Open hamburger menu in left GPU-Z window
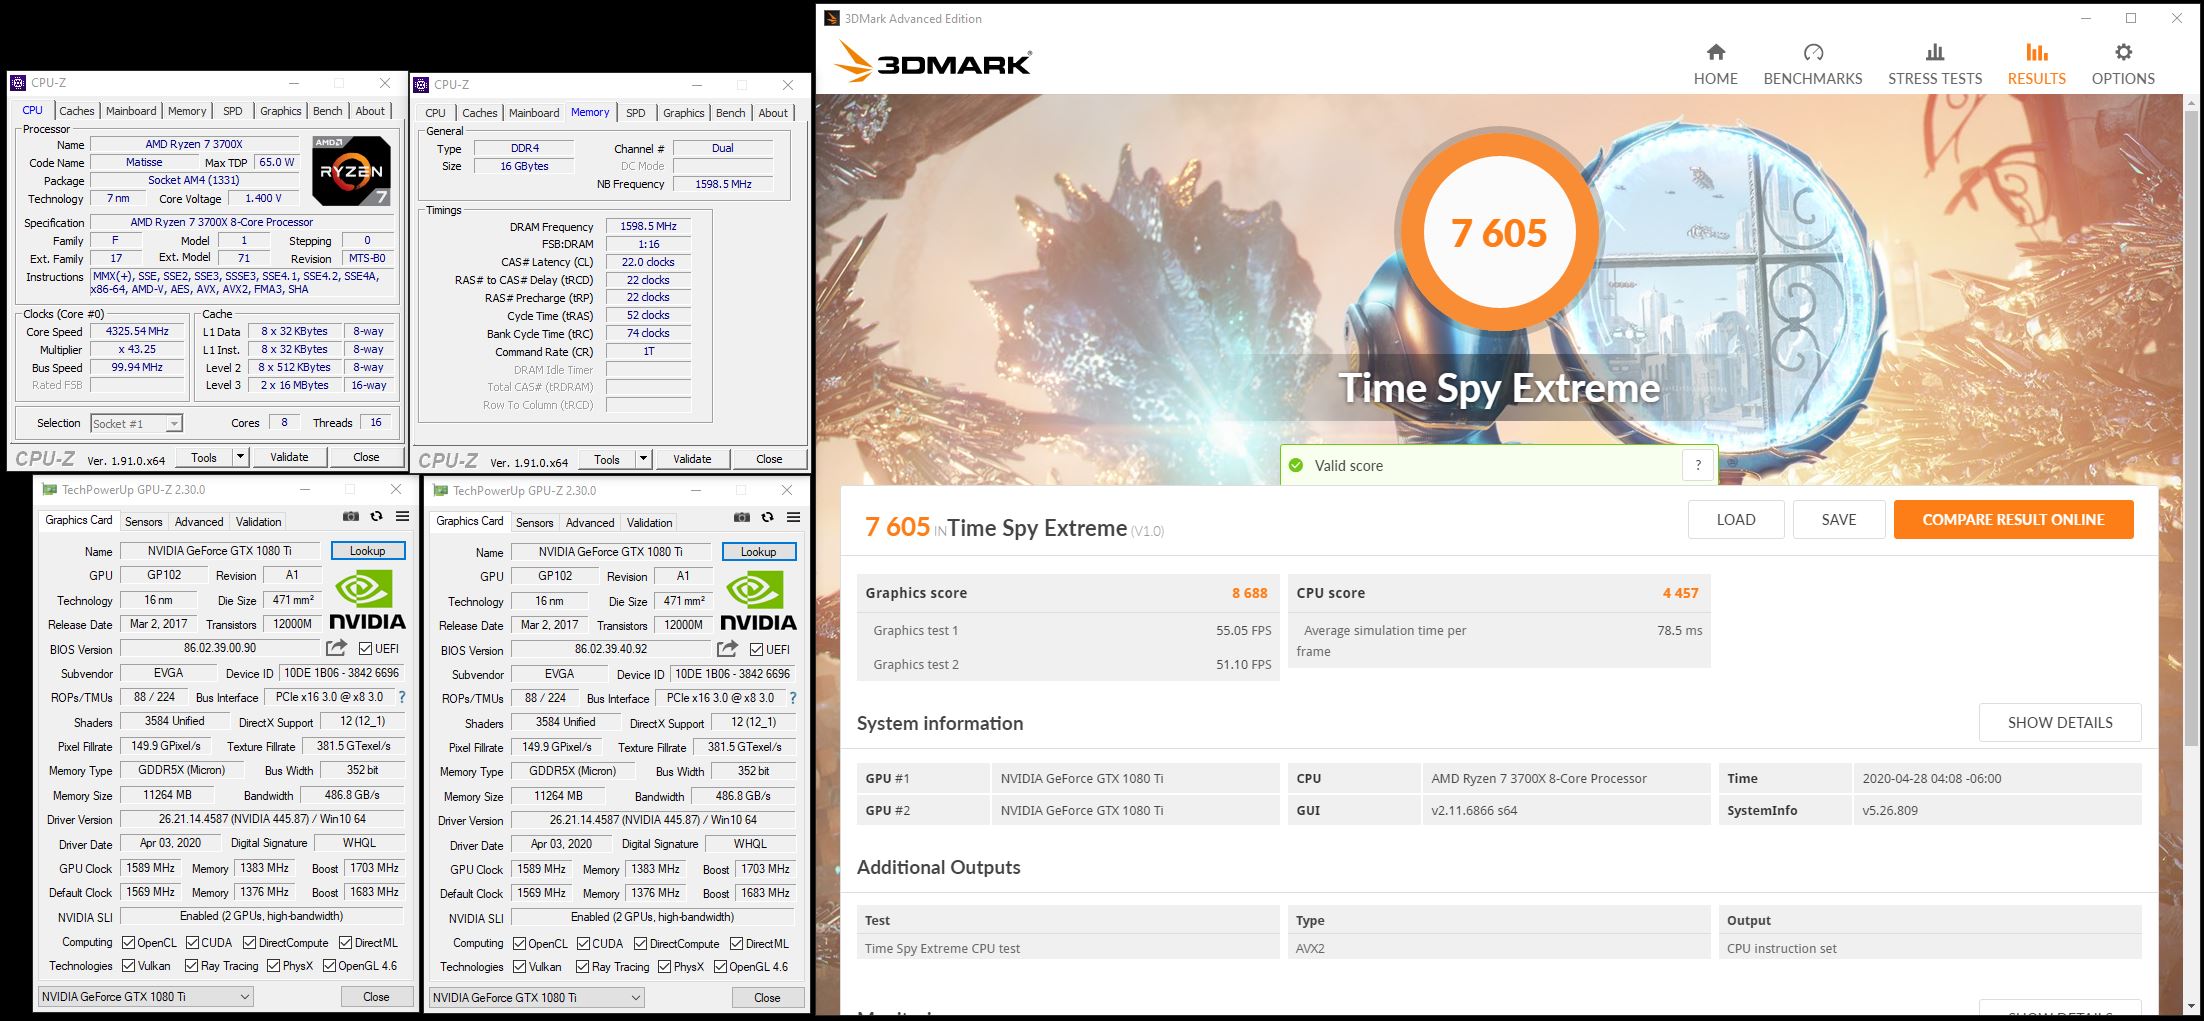Image resolution: width=2204 pixels, height=1021 pixels. (402, 516)
